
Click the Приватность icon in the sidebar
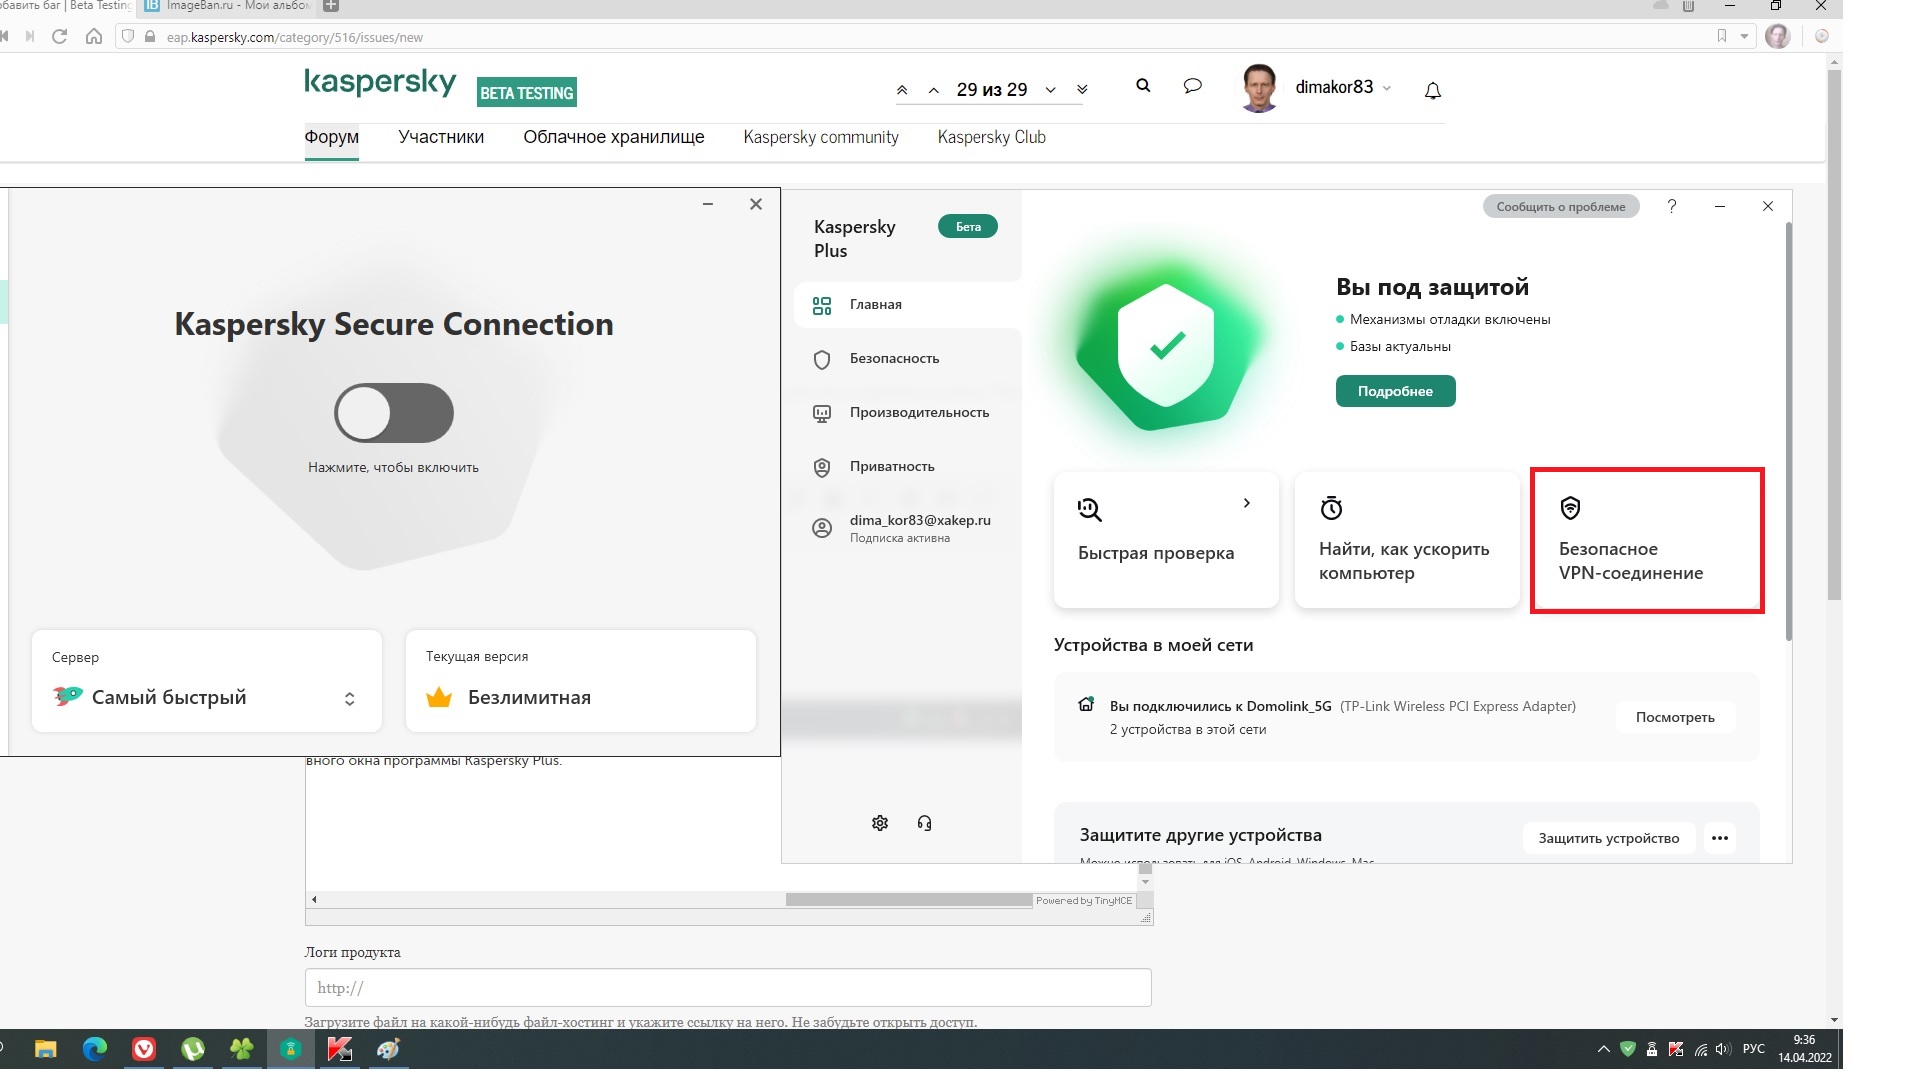[x=822, y=468]
